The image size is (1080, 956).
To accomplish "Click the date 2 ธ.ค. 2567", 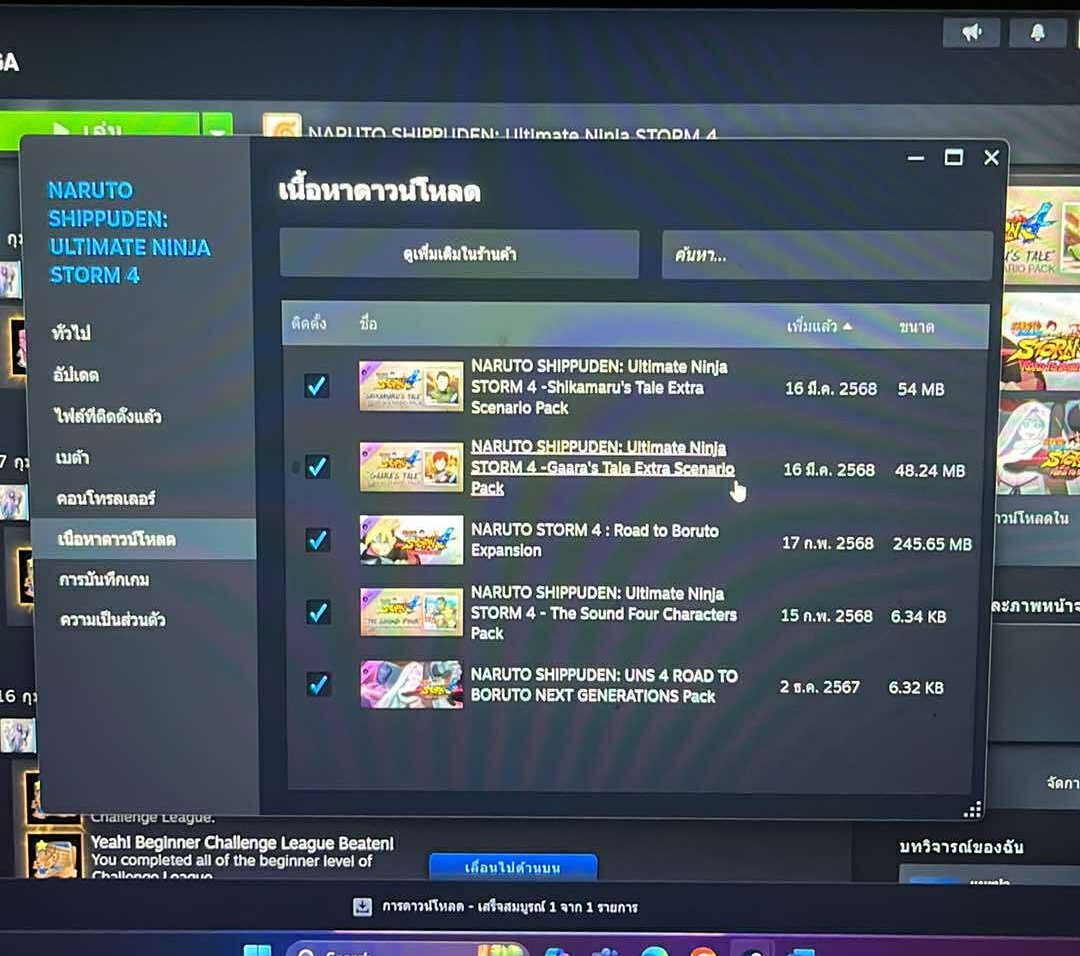I will (x=820, y=687).
